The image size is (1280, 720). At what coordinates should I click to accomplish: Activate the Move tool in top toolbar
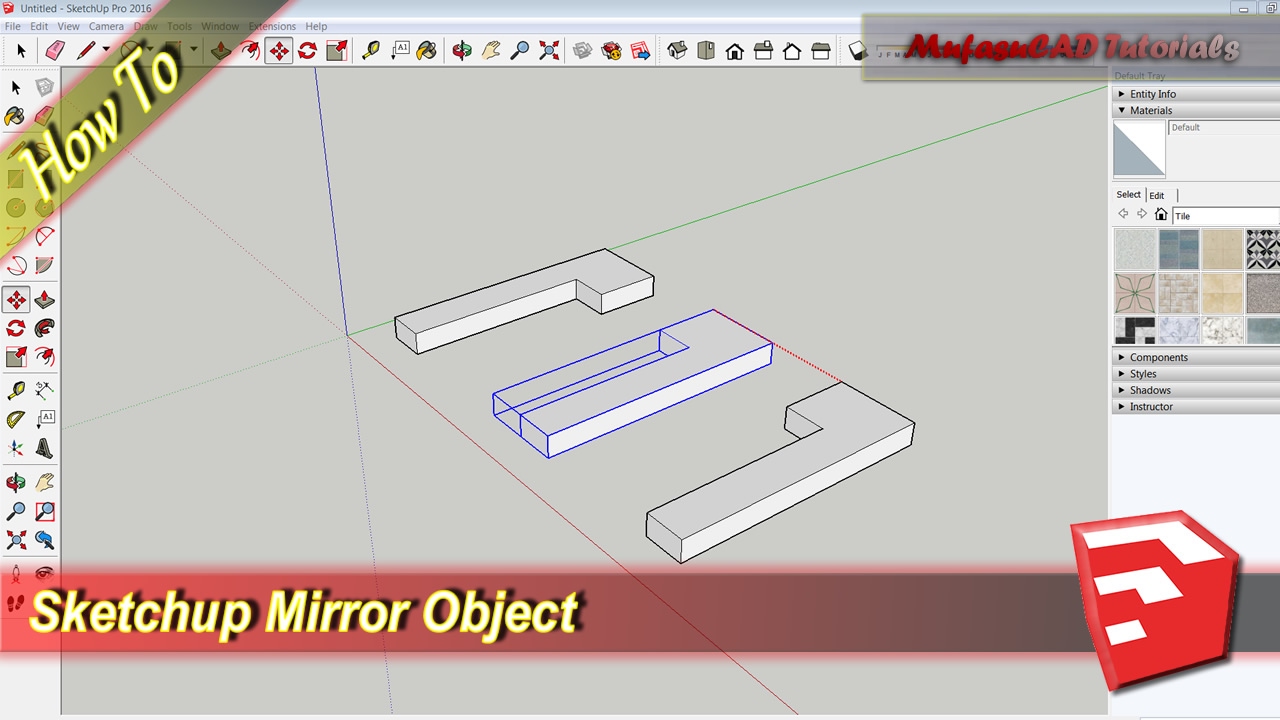coord(279,50)
